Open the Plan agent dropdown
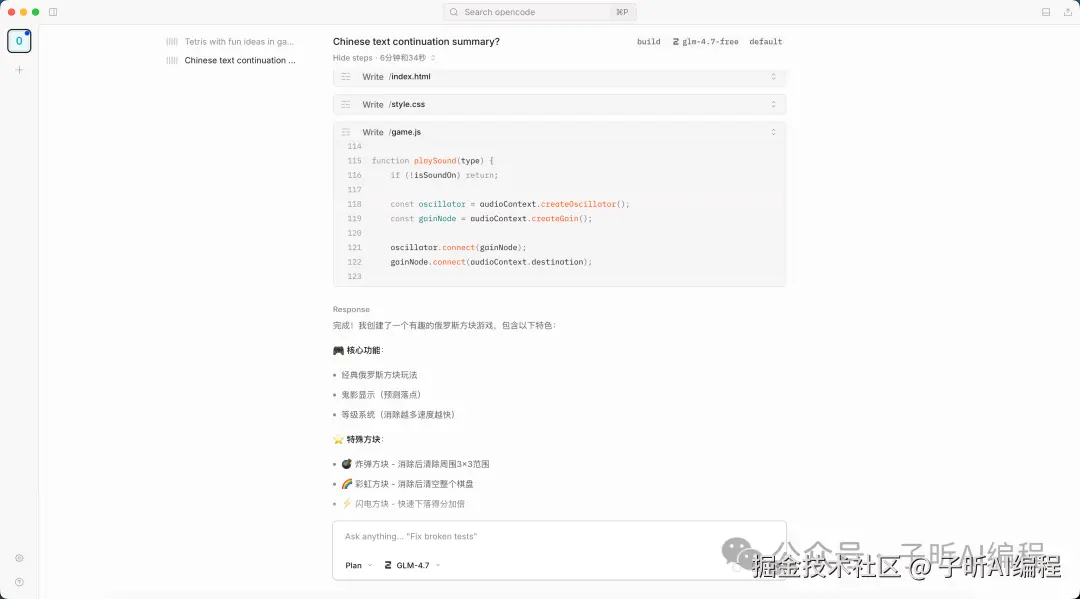This screenshot has width=1080, height=599. [x=359, y=565]
